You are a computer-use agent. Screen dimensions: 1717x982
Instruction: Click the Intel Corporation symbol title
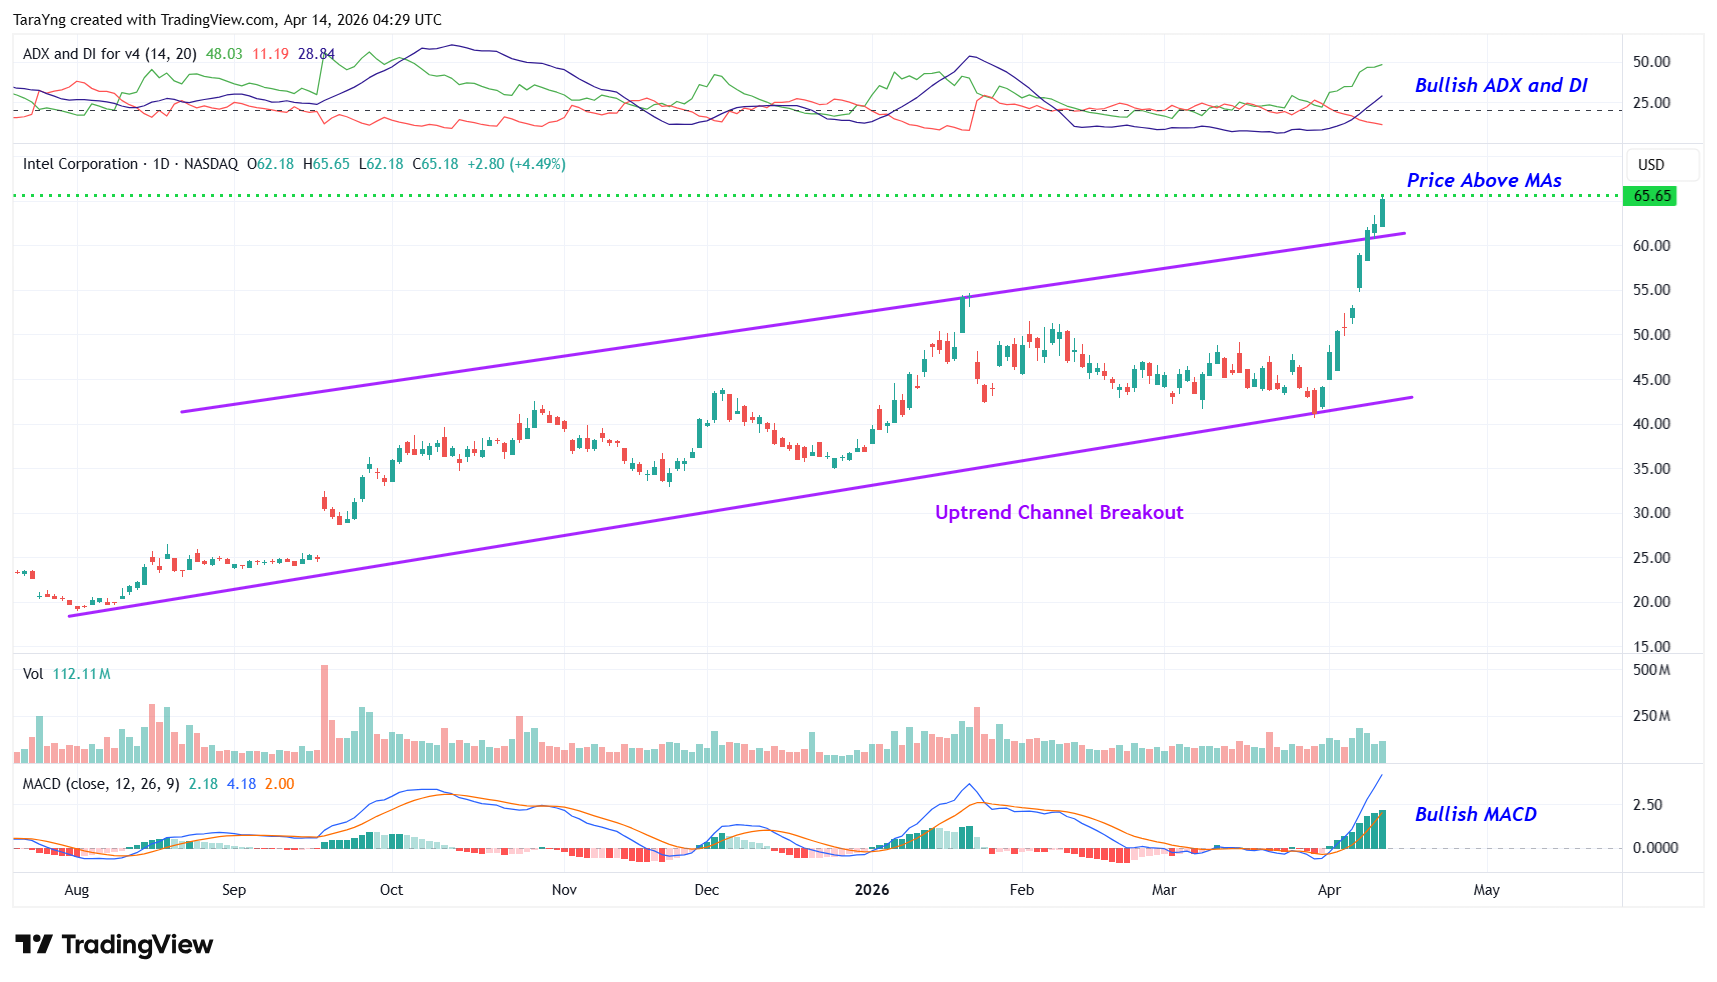point(80,164)
